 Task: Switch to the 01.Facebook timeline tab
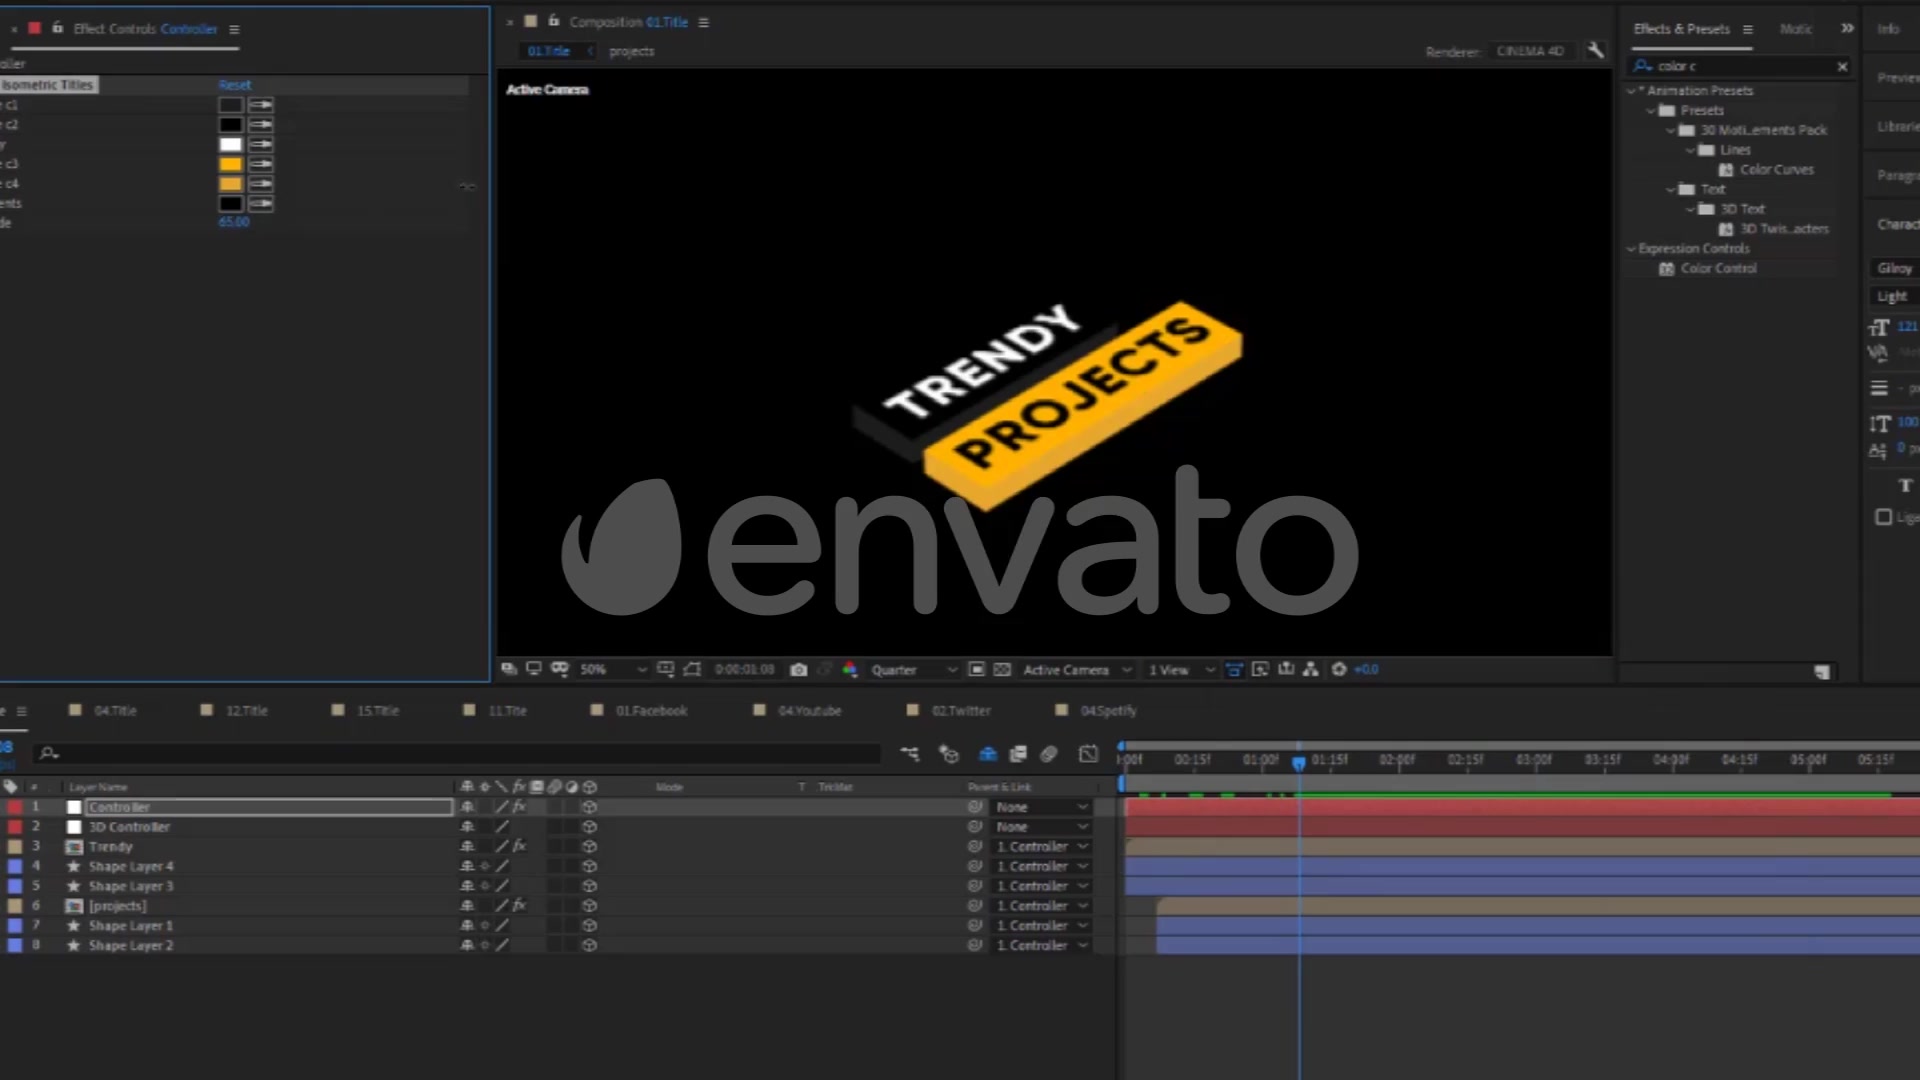[651, 711]
